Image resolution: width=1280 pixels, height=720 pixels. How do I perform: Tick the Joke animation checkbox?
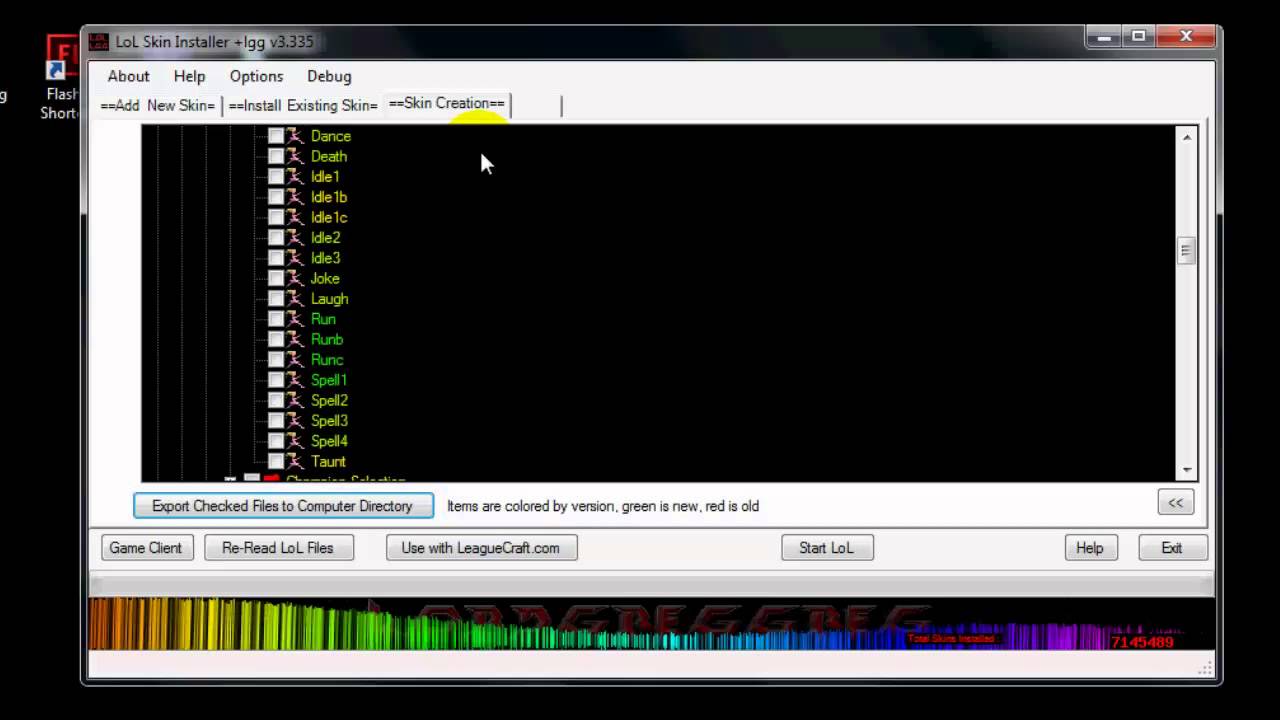pyautogui.click(x=276, y=278)
